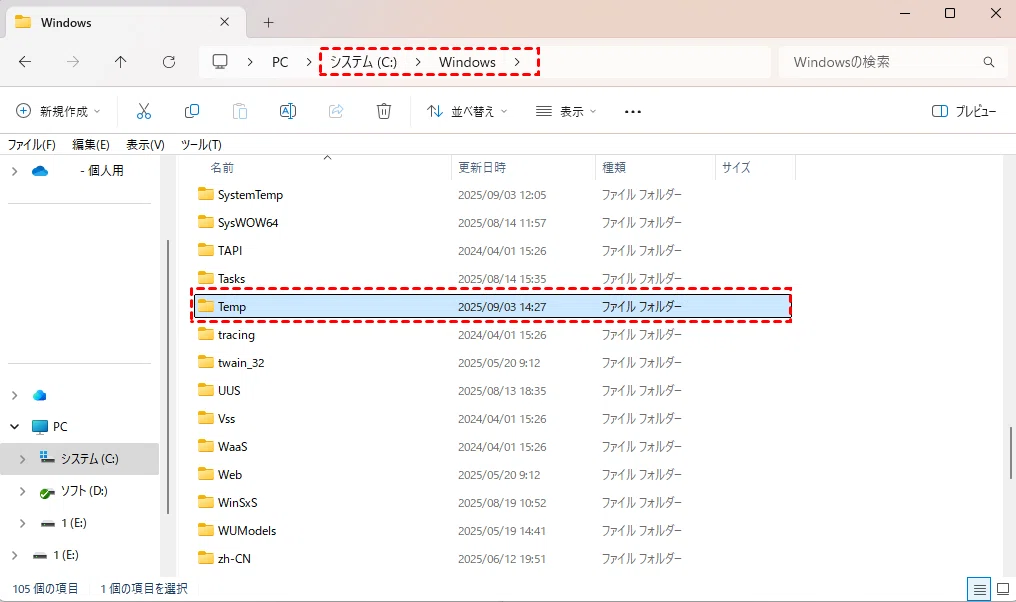Viewport: 1016px width, 602px height.
Task: Collapse the PC tree node
Action: pyautogui.click(x=14, y=426)
